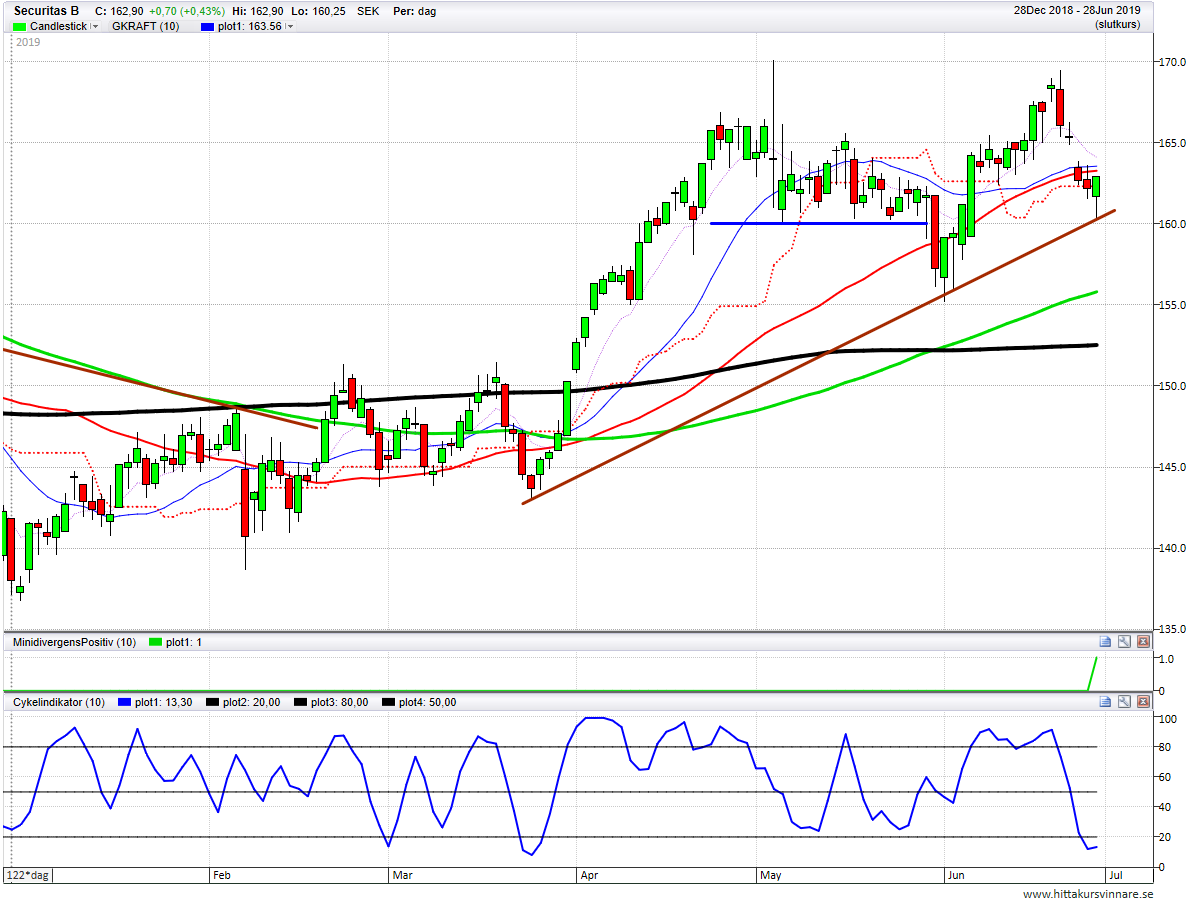
Task: Click the black plot2: 20,00 swatch
Action: (212, 703)
